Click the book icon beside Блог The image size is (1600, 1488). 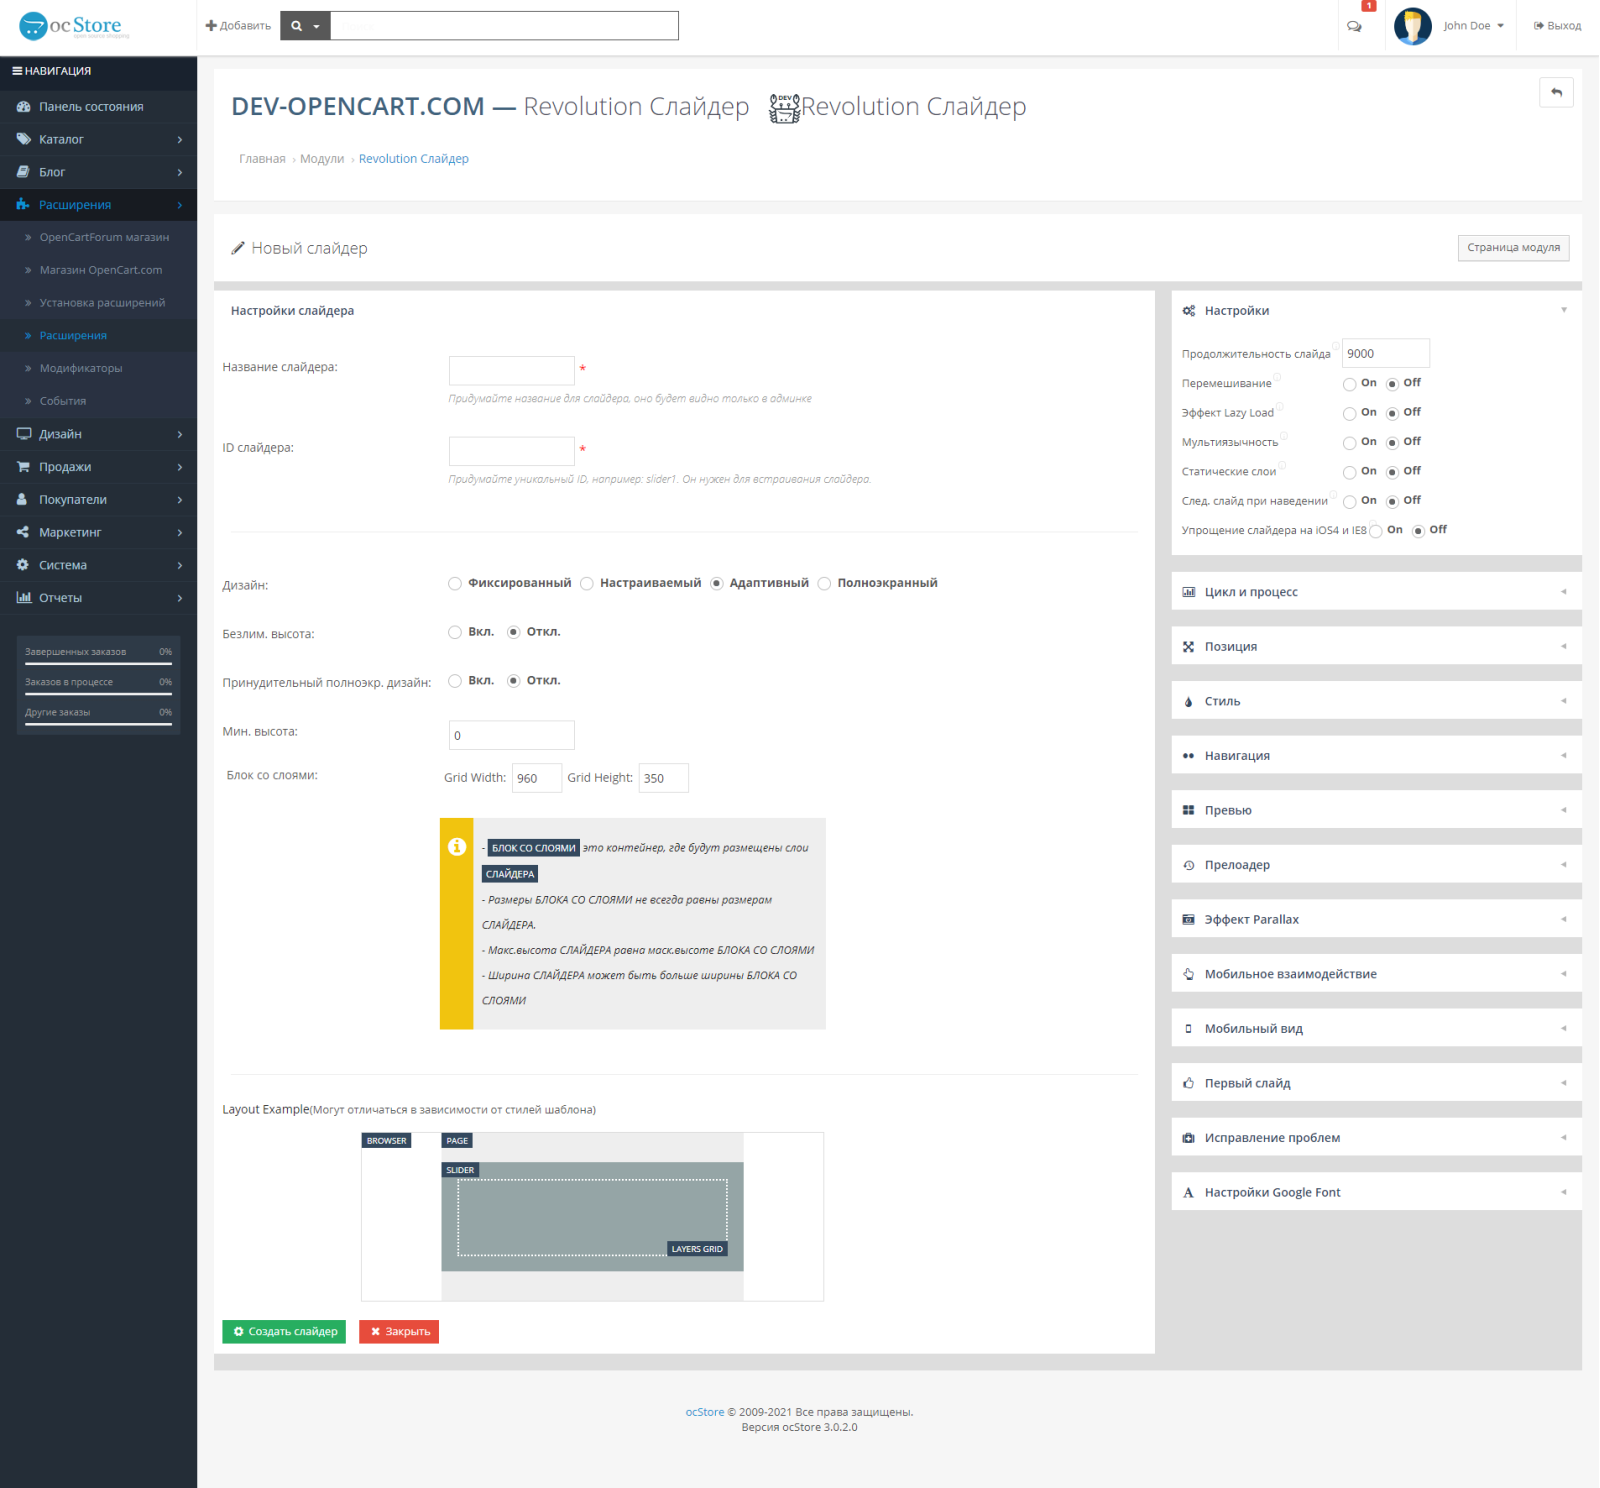tap(23, 172)
